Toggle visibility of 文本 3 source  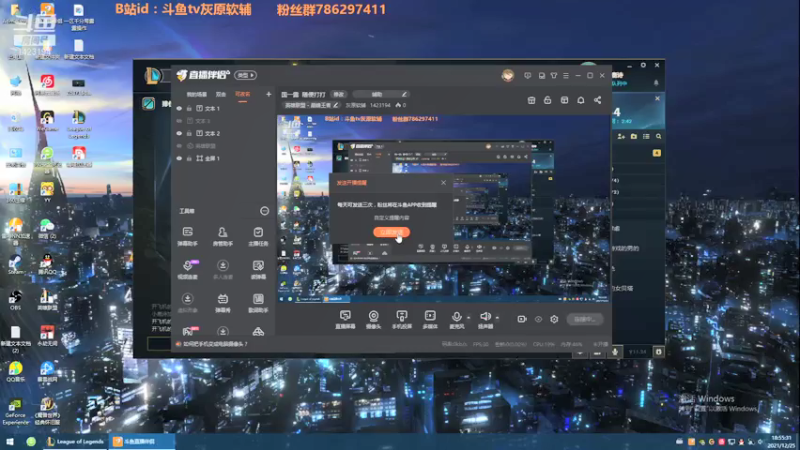click(x=179, y=121)
